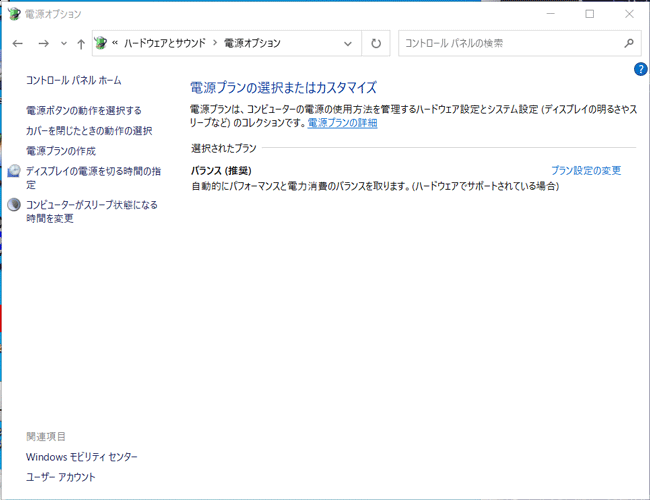Select 電源オプション breadcrumb item

(252, 43)
